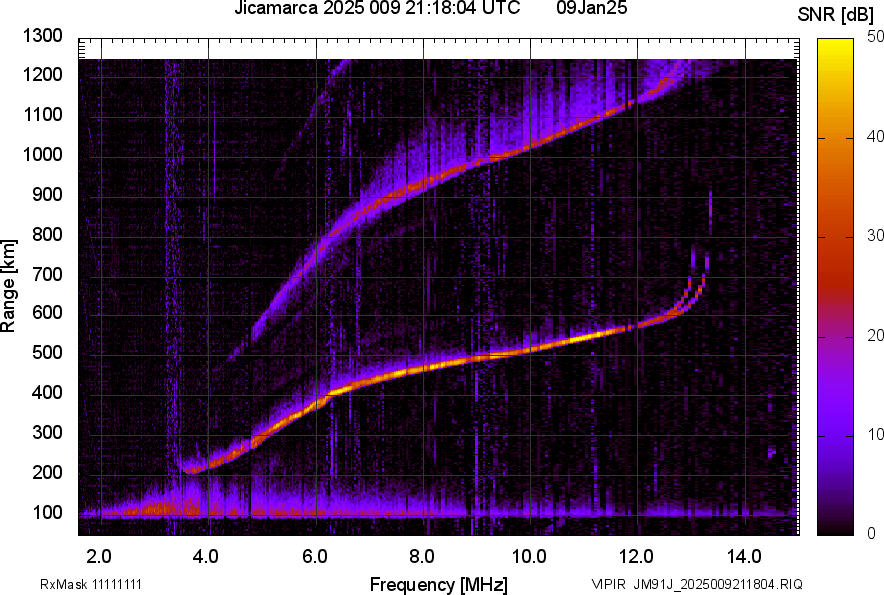Click the Range [km] axis label
884x595 pixels.
coord(9,285)
